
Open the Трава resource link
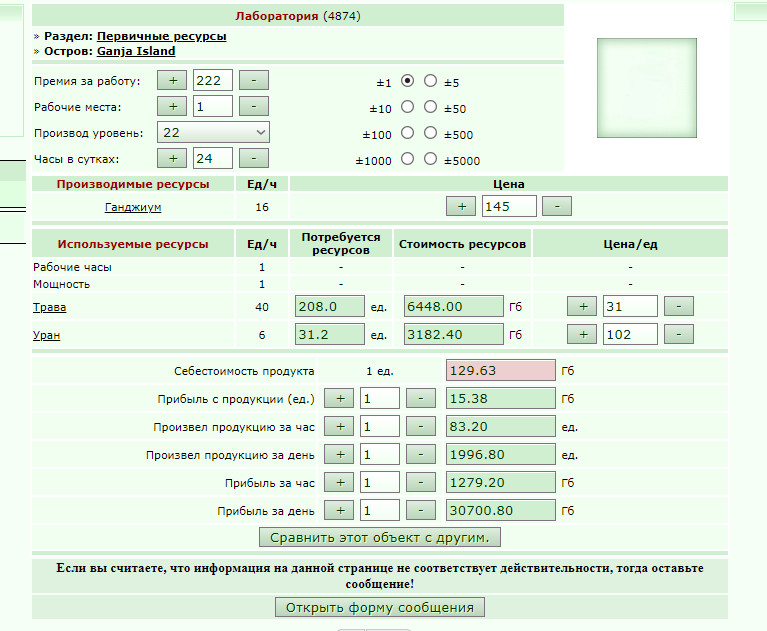[49, 307]
